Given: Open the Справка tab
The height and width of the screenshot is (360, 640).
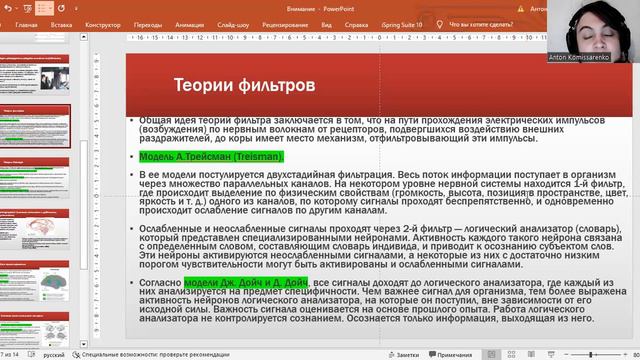Looking at the screenshot, I should click(356, 25).
